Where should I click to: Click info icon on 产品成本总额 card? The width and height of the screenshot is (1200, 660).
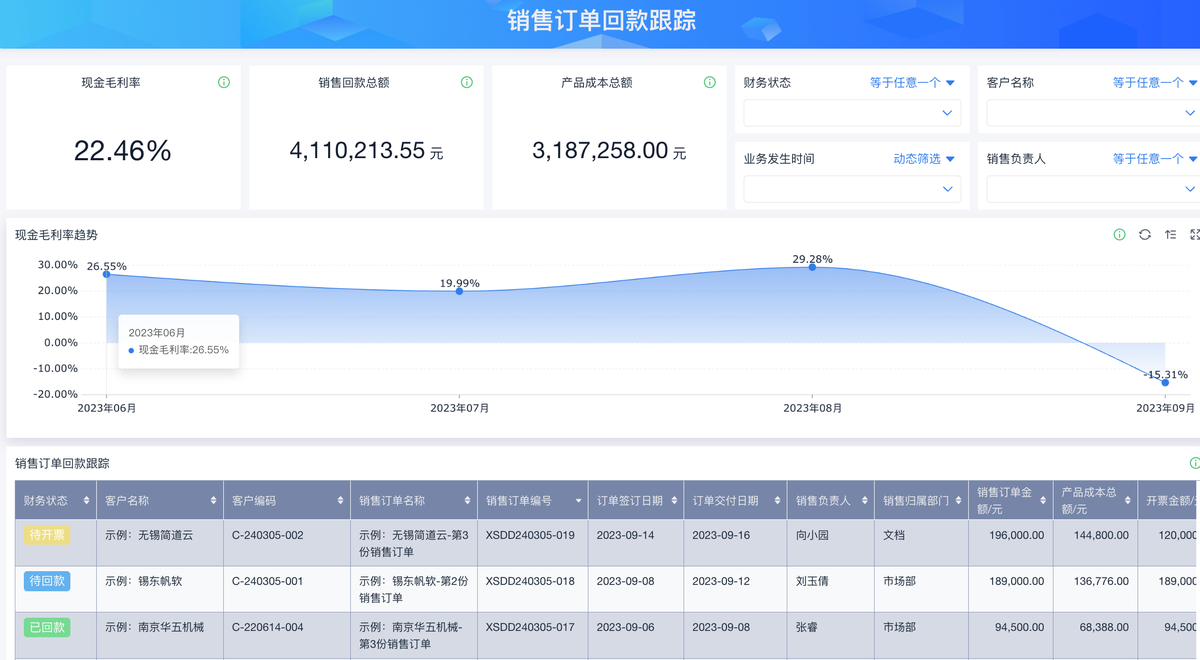709,82
